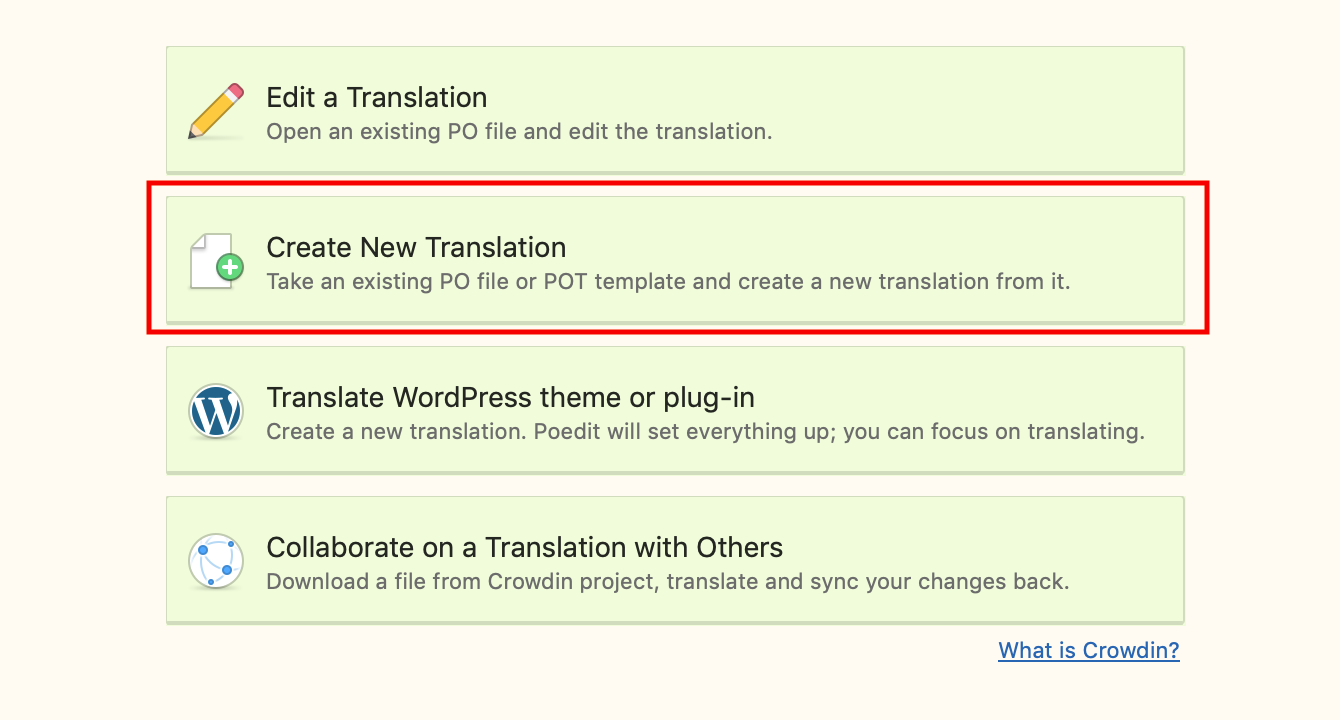Click the new document plus icon

pyautogui.click(x=216, y=261)
